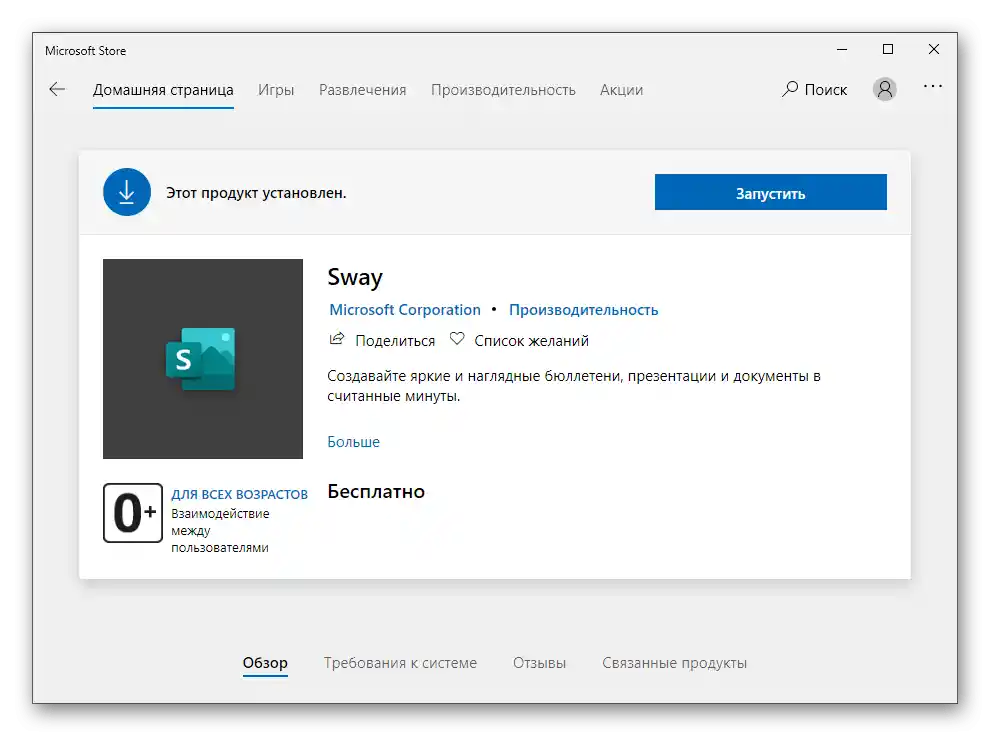
Task: Open Требования к системе tab
Action: click(400, 663)
